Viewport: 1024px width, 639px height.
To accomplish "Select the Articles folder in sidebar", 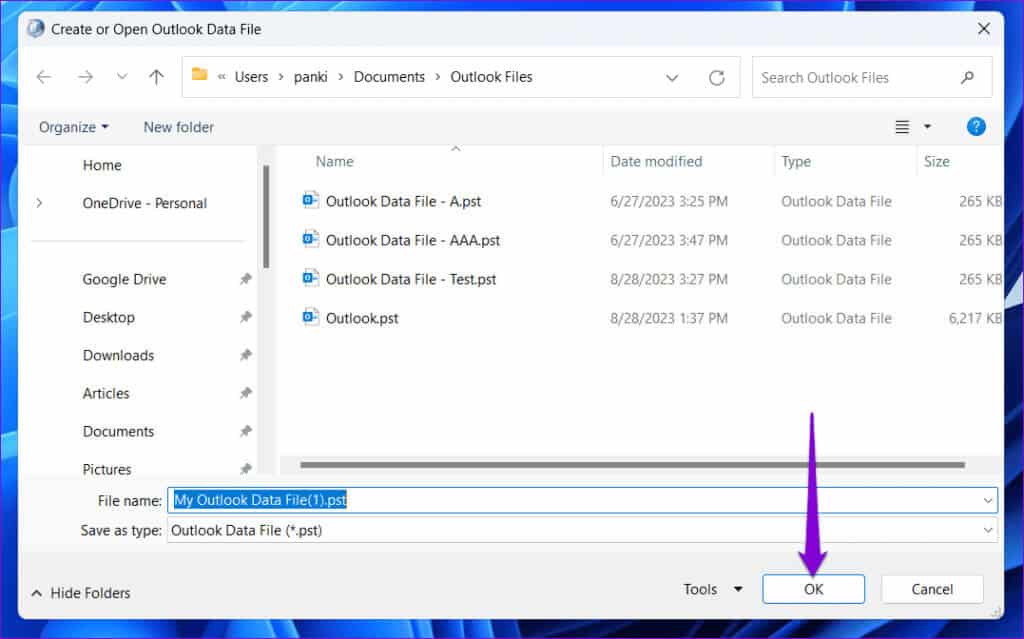I will [106, 393].
